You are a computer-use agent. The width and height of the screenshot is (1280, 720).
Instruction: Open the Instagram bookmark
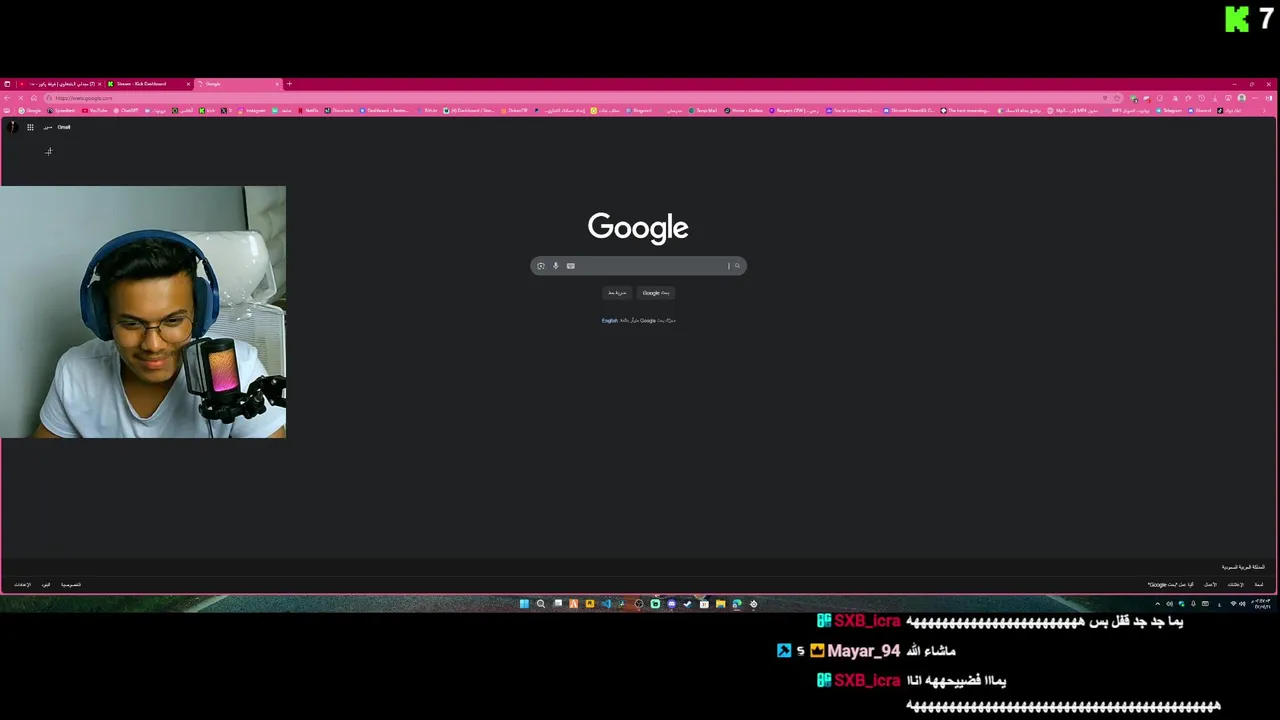point(251,110)
